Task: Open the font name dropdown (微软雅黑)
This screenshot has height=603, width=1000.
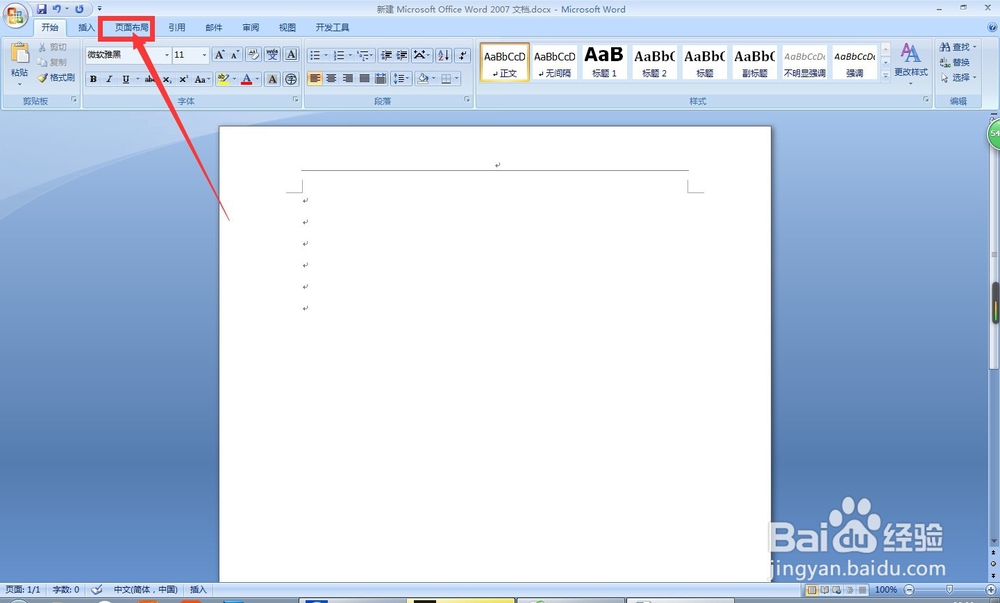Action: pos(167,55)
